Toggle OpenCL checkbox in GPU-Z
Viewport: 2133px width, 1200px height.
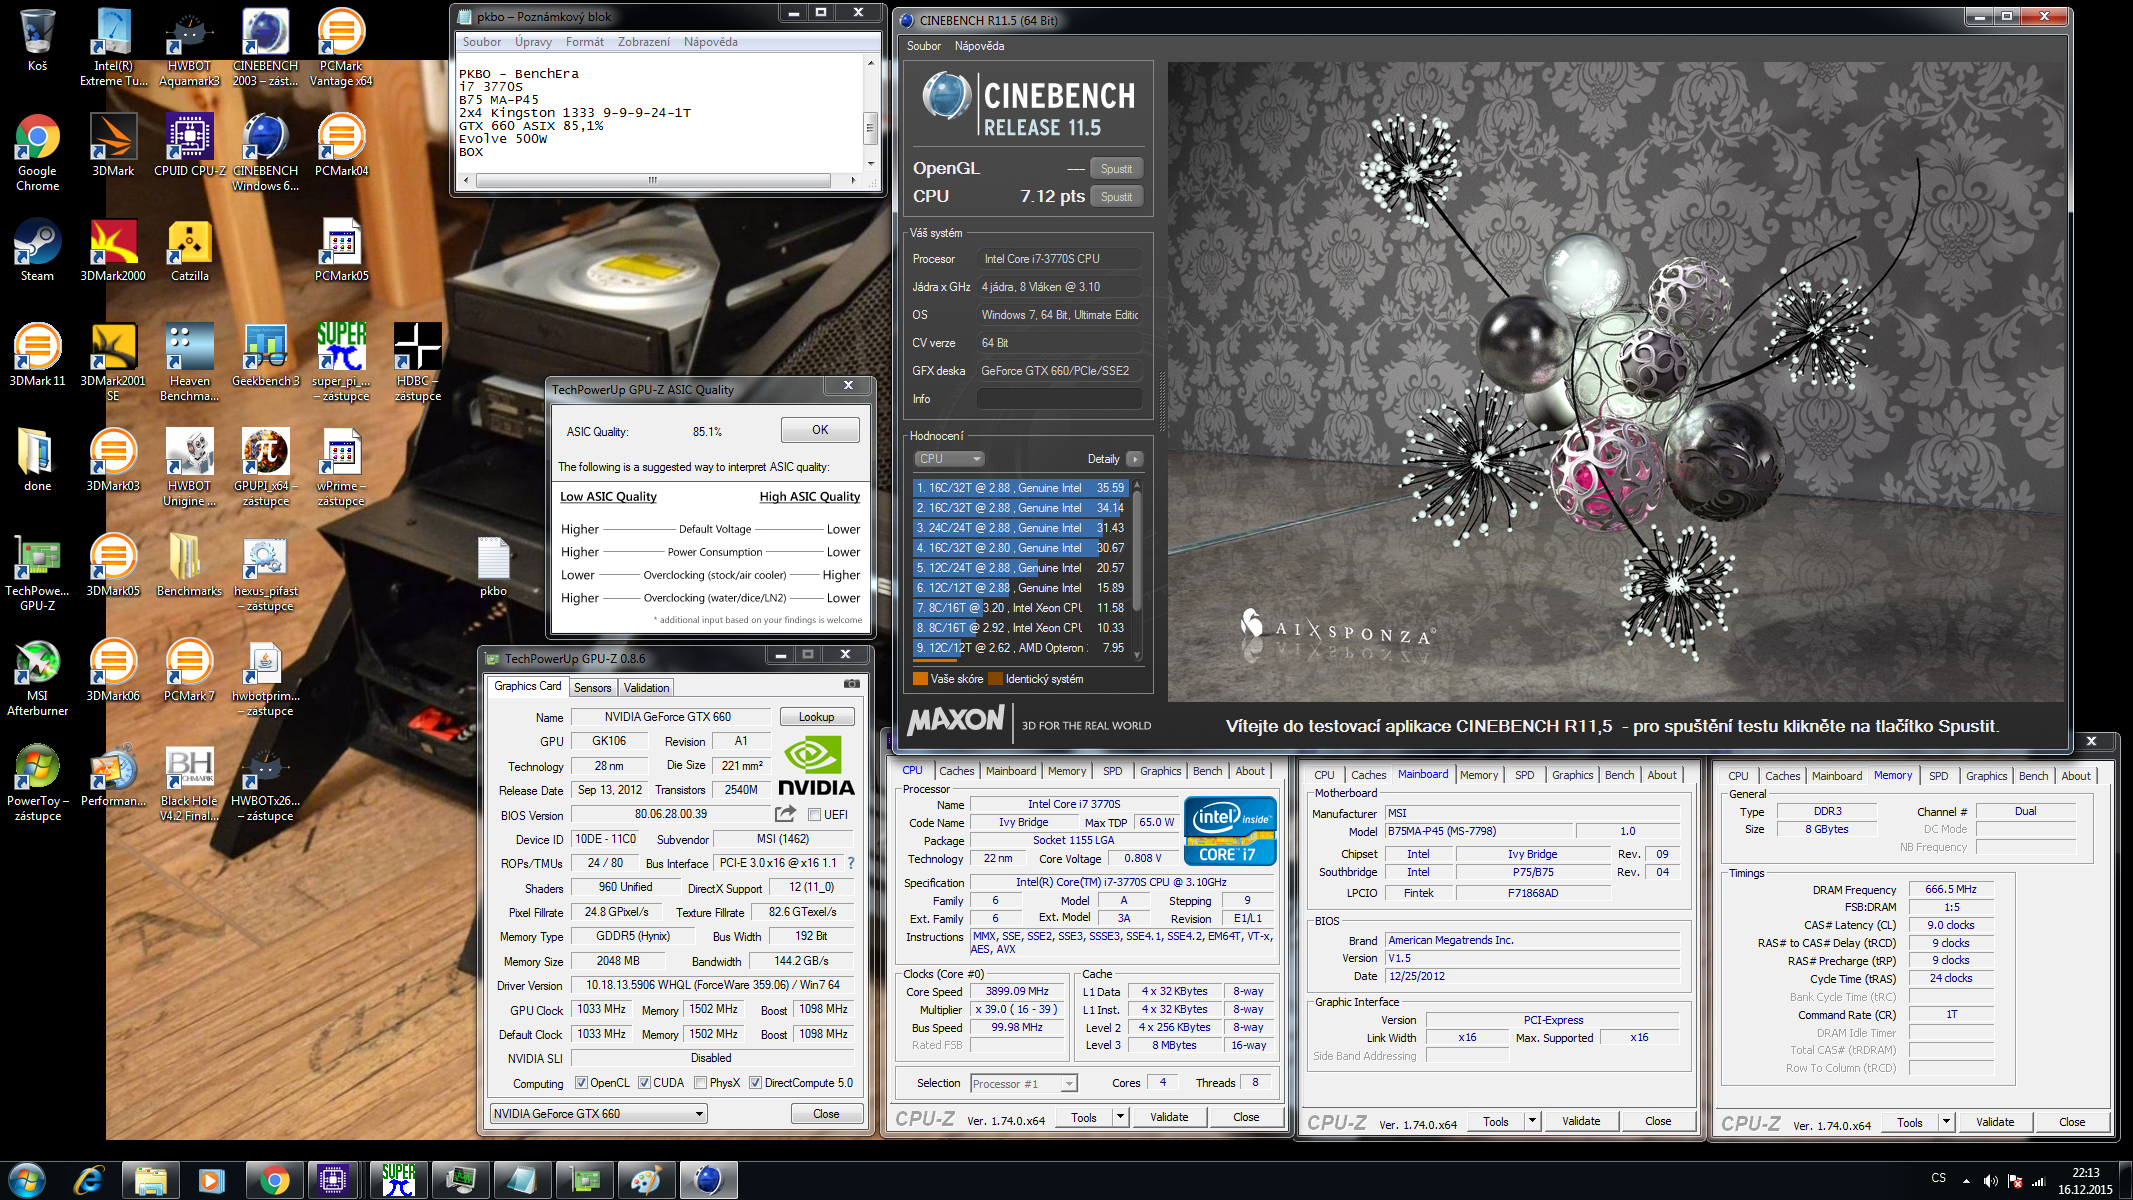(x=581, y=1083)
